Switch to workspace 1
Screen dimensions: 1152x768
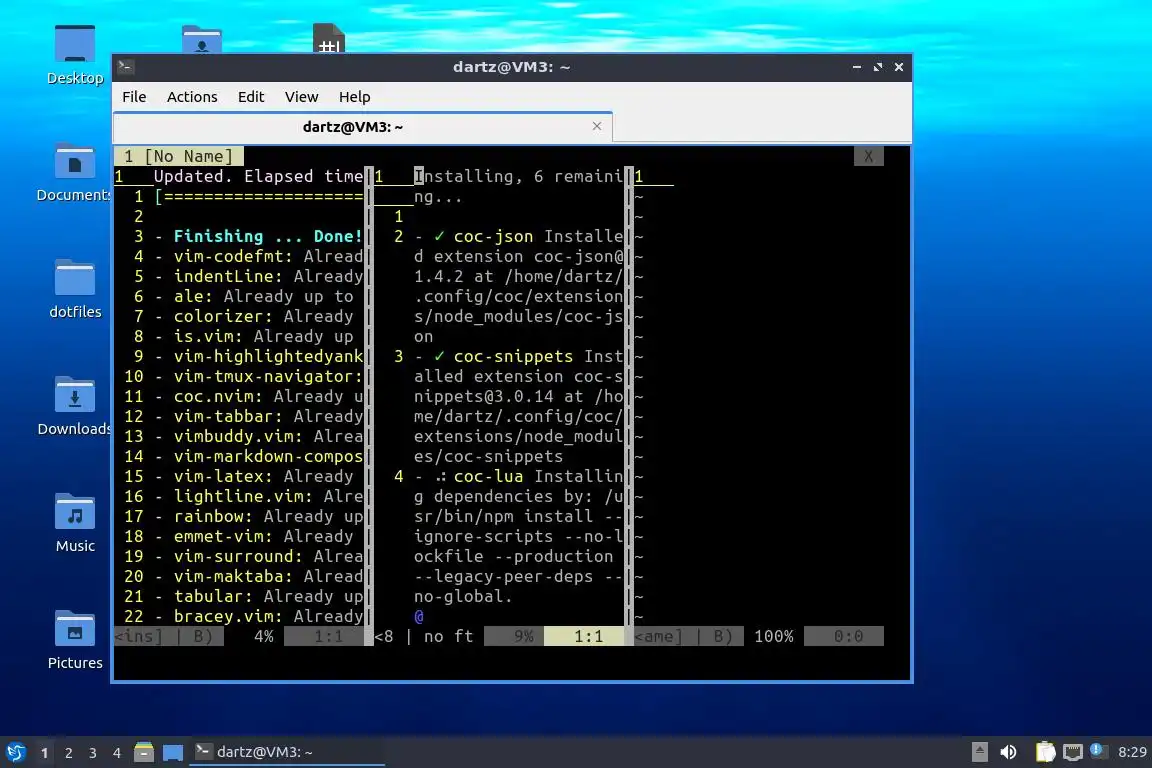click(45, 753)
